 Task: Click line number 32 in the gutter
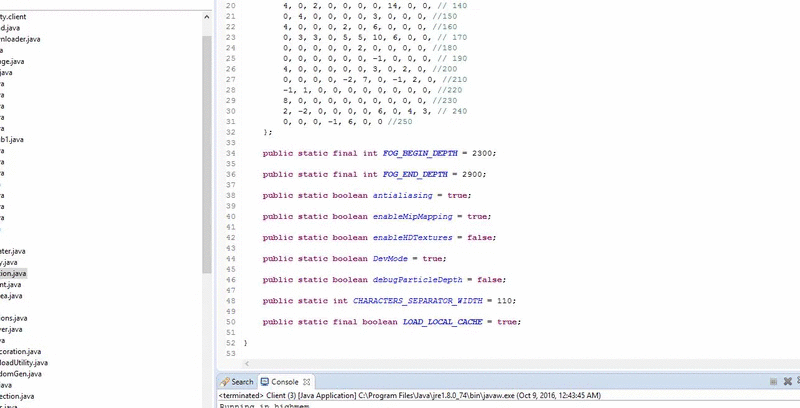(x=230, y=132)
